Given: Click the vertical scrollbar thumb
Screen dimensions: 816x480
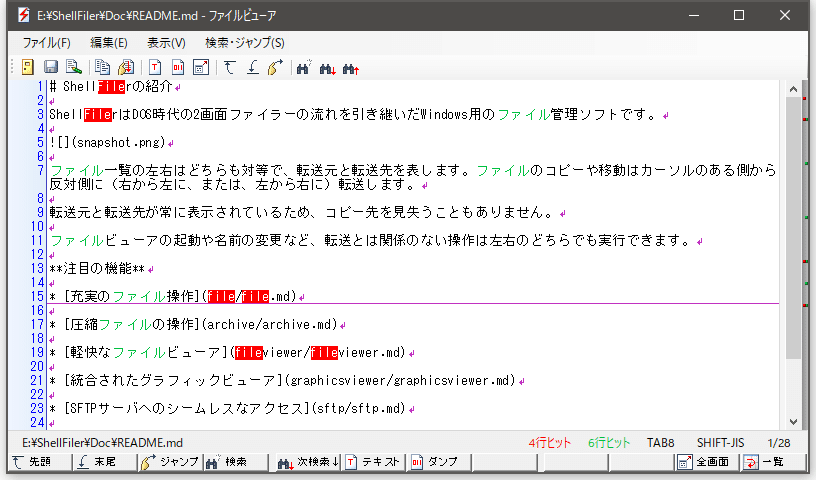Looking at the screenshot, I should tap(793, 228).
